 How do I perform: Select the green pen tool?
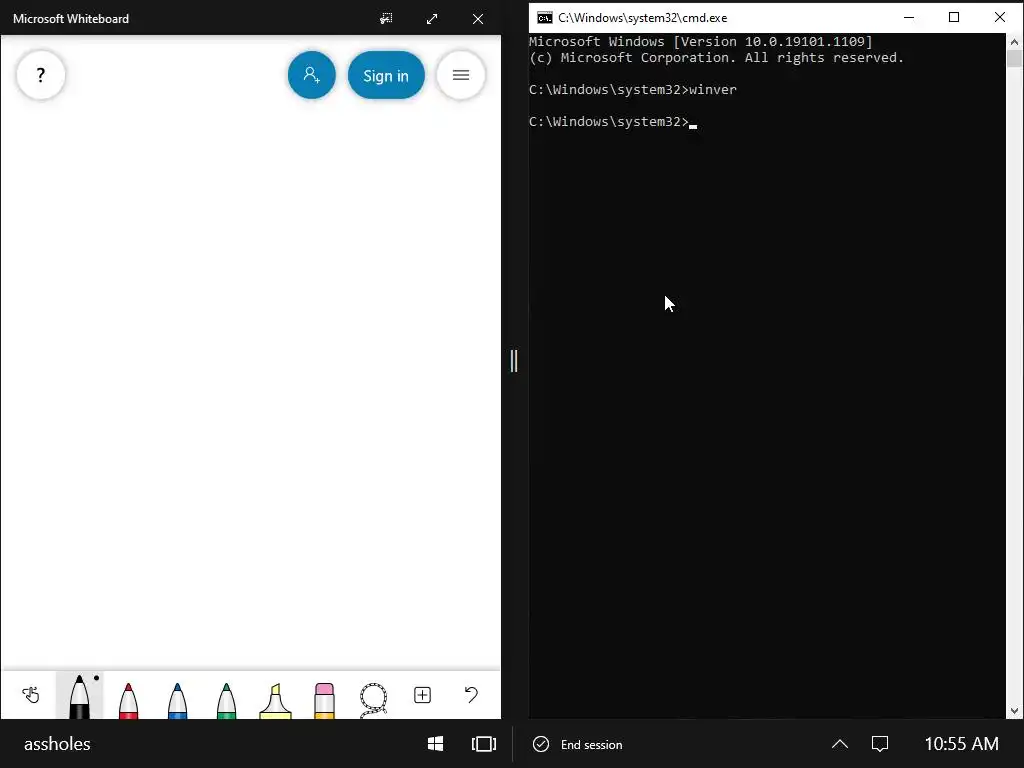(x=227, y=700)
